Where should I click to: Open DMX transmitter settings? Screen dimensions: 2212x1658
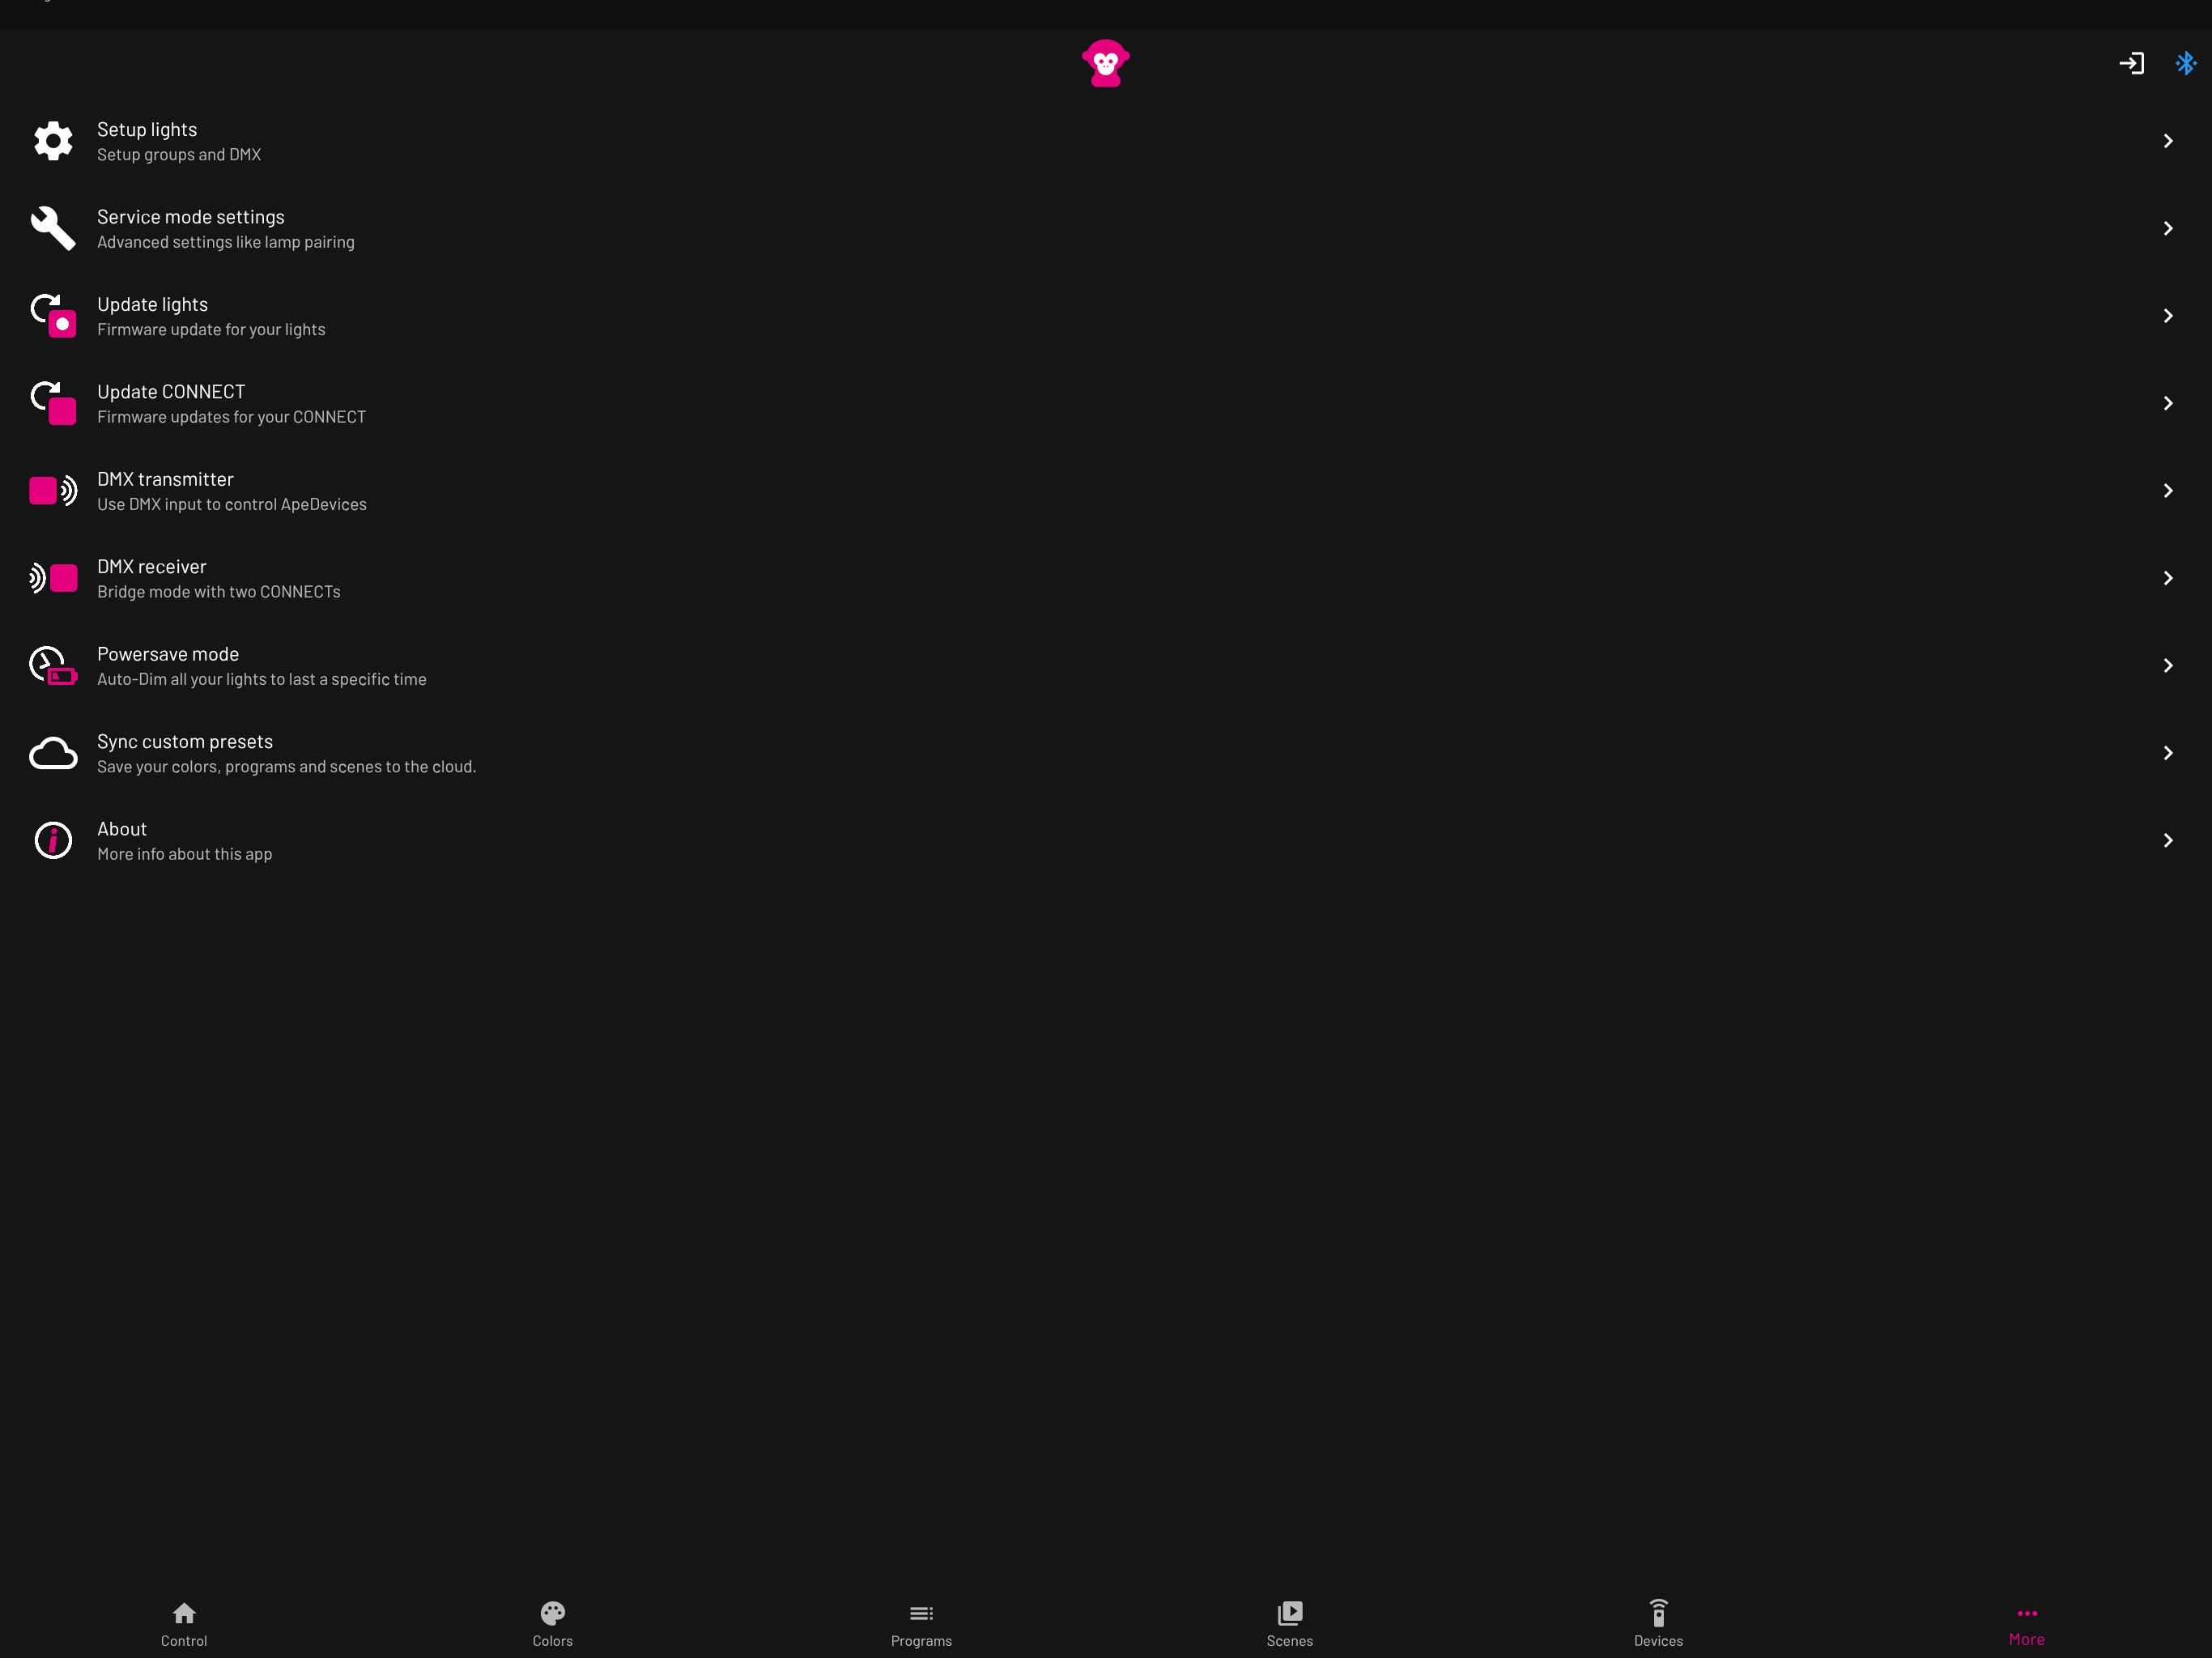pos(1106,490)
